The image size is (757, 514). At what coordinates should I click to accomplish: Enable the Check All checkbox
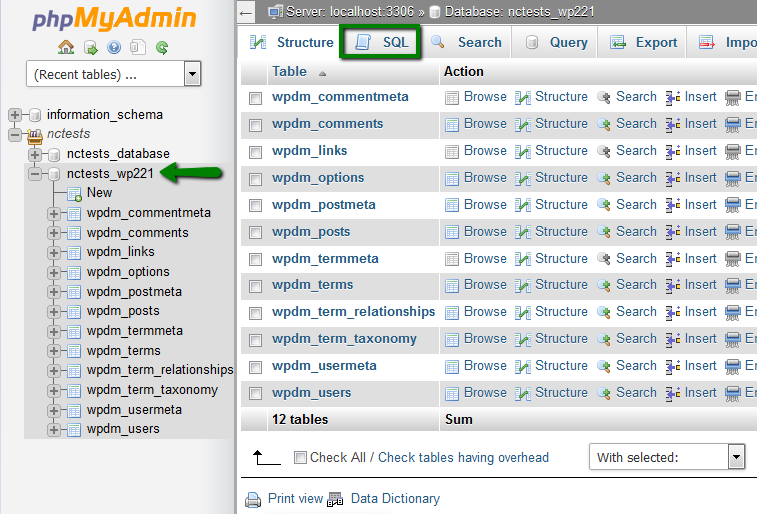(x=300, y=458)
